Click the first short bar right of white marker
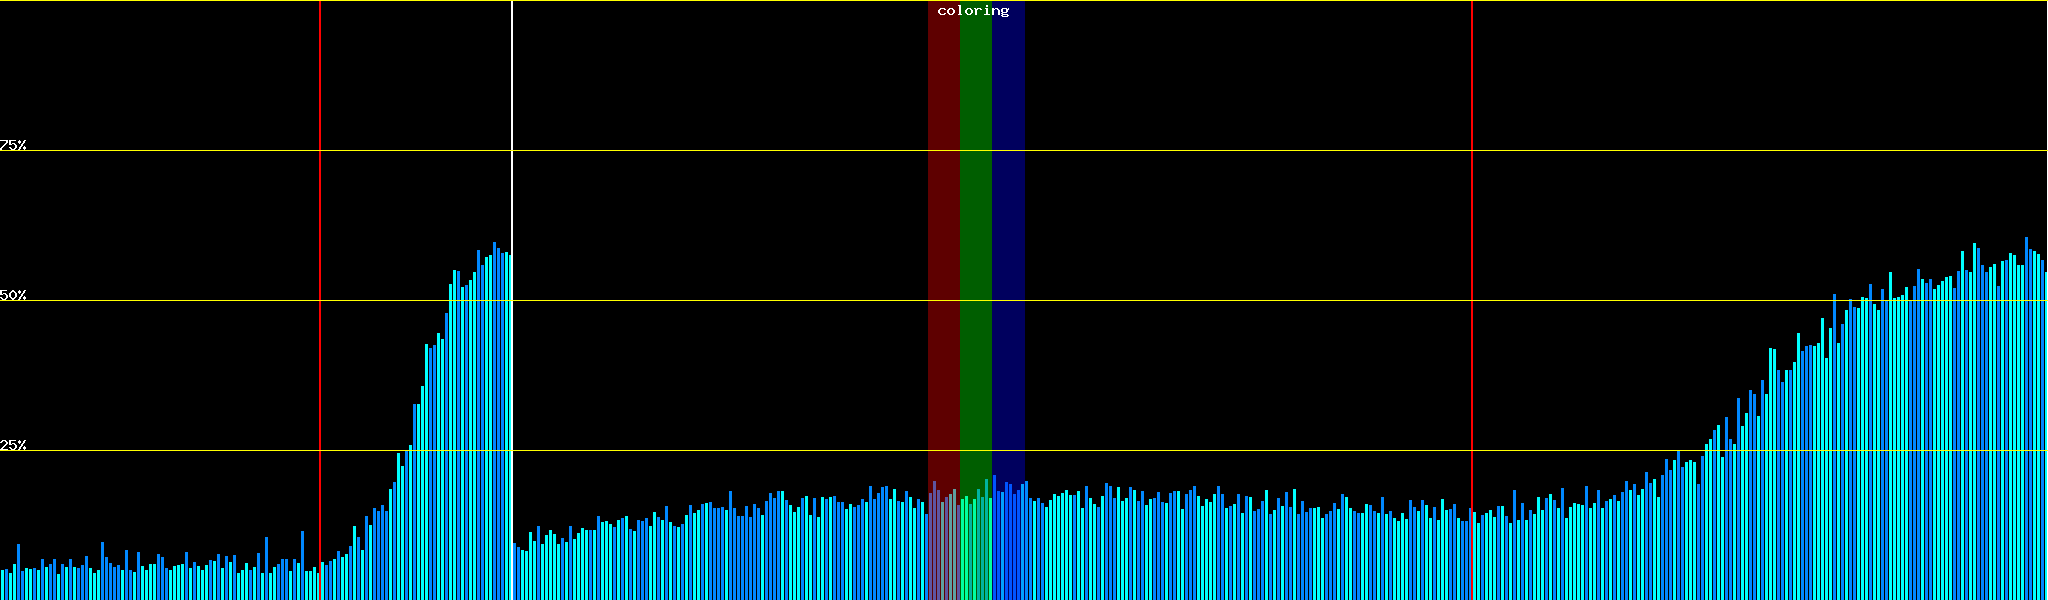Image resolution: width=2048 pixels, height=600 pixels. 515,572
